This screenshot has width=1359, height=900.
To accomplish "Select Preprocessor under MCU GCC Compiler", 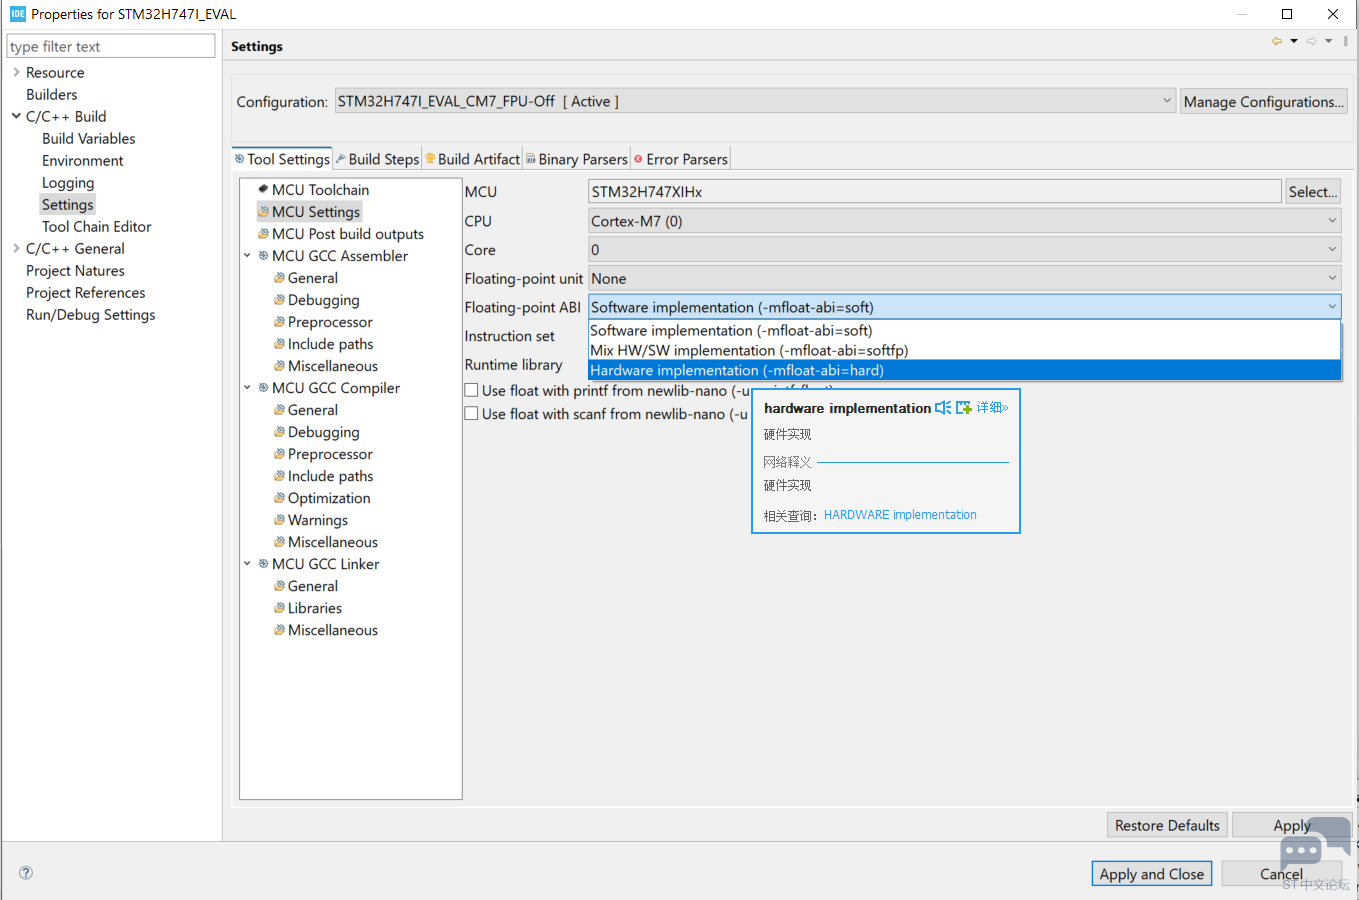I will coord(329,454).
